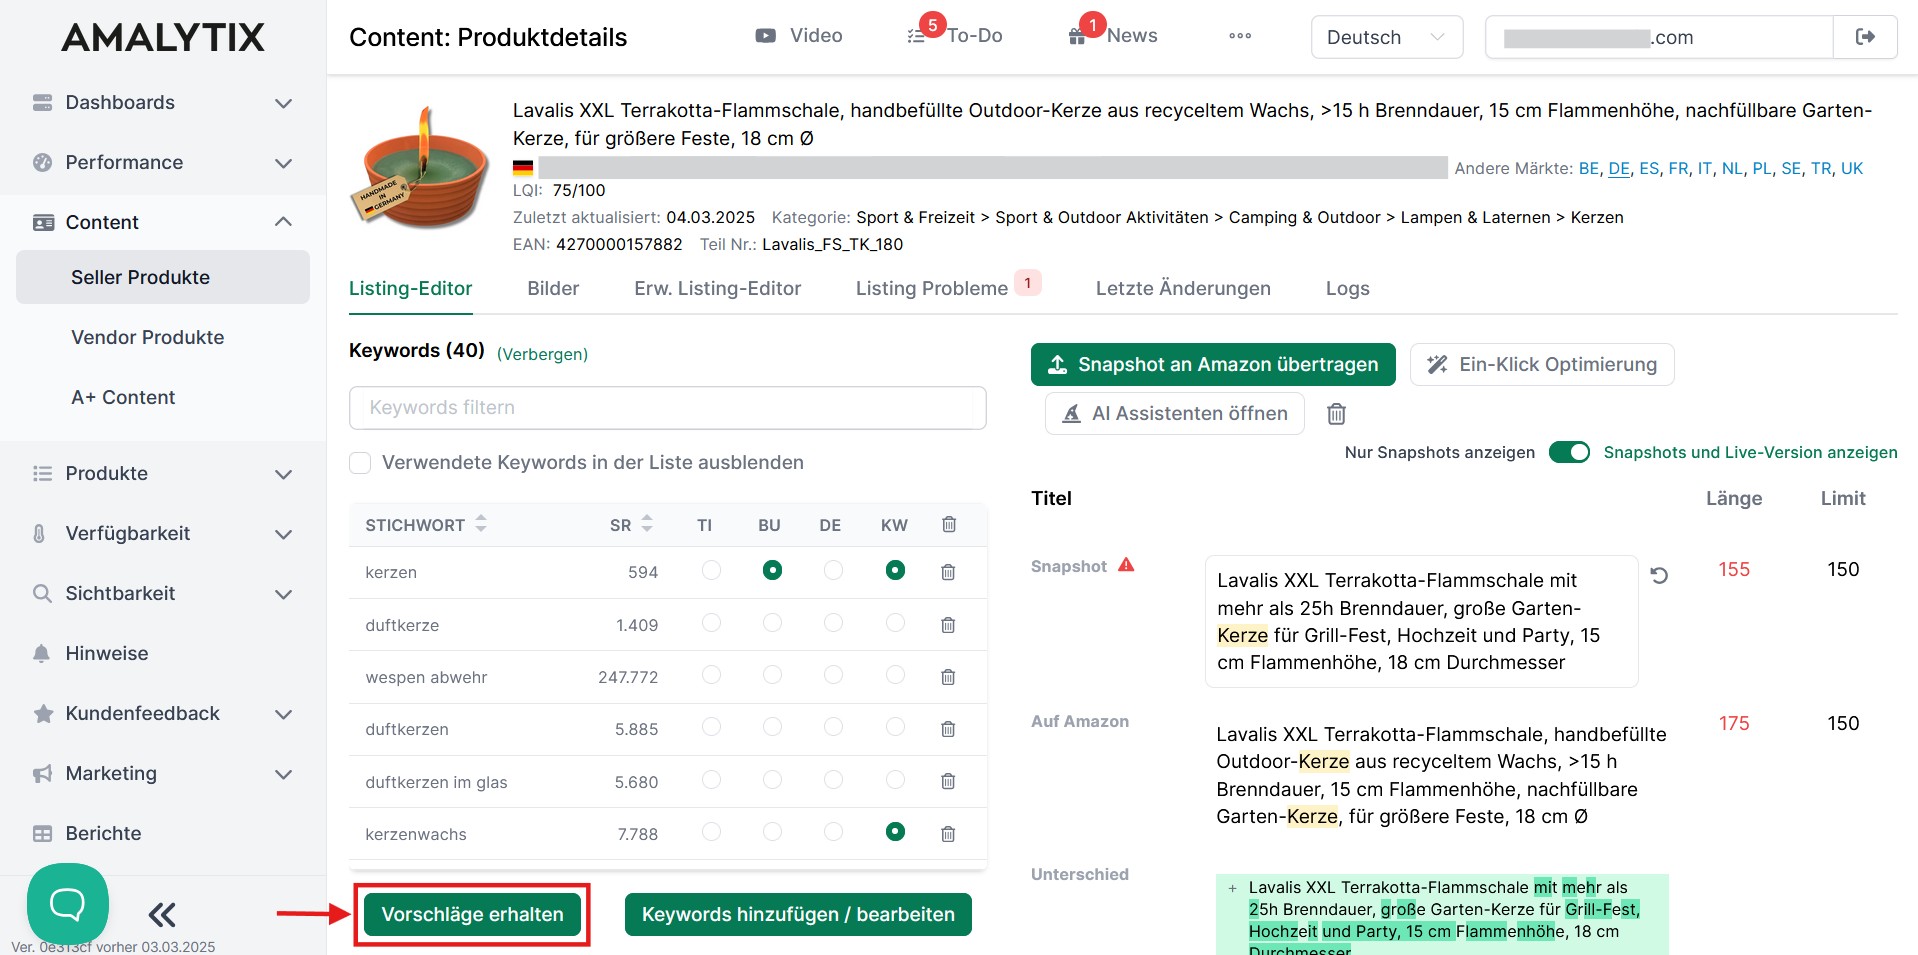Delete the wespen abwehr keyword
Screen dimensions: 1918x955
948,677
